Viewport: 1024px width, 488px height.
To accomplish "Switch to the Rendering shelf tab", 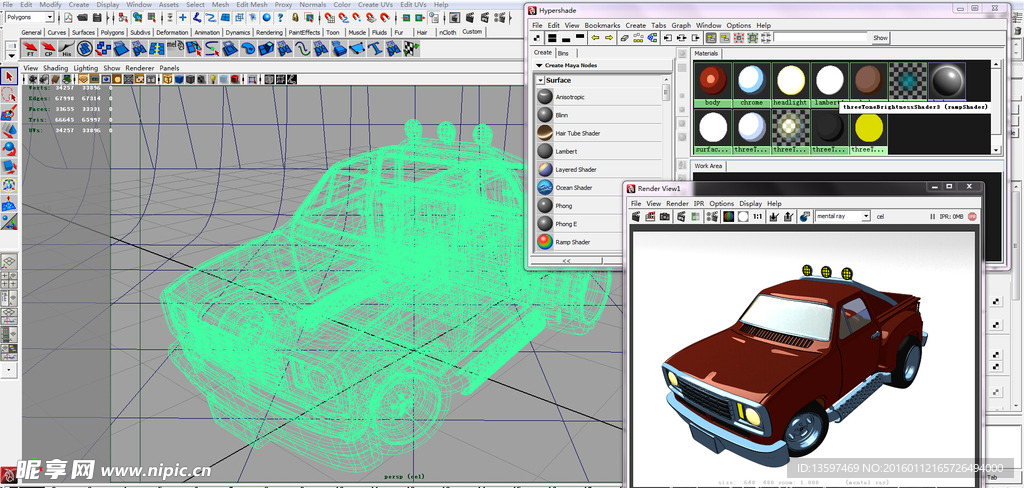I will point(269,32).
